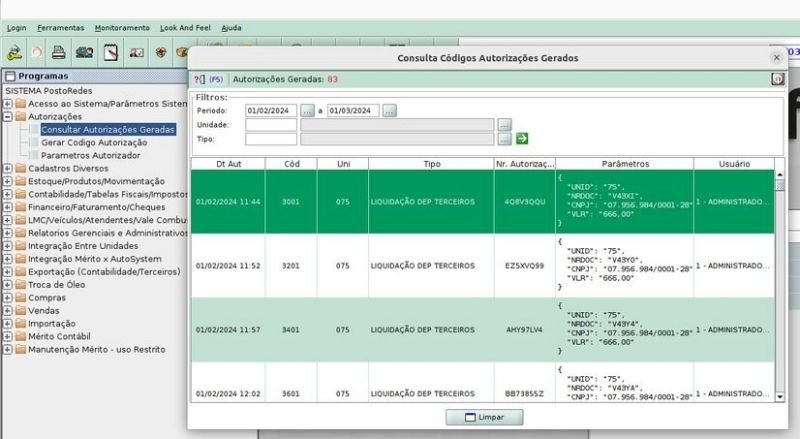
Task: Click the key login toolbar icon
Action: tap(14, 52)
